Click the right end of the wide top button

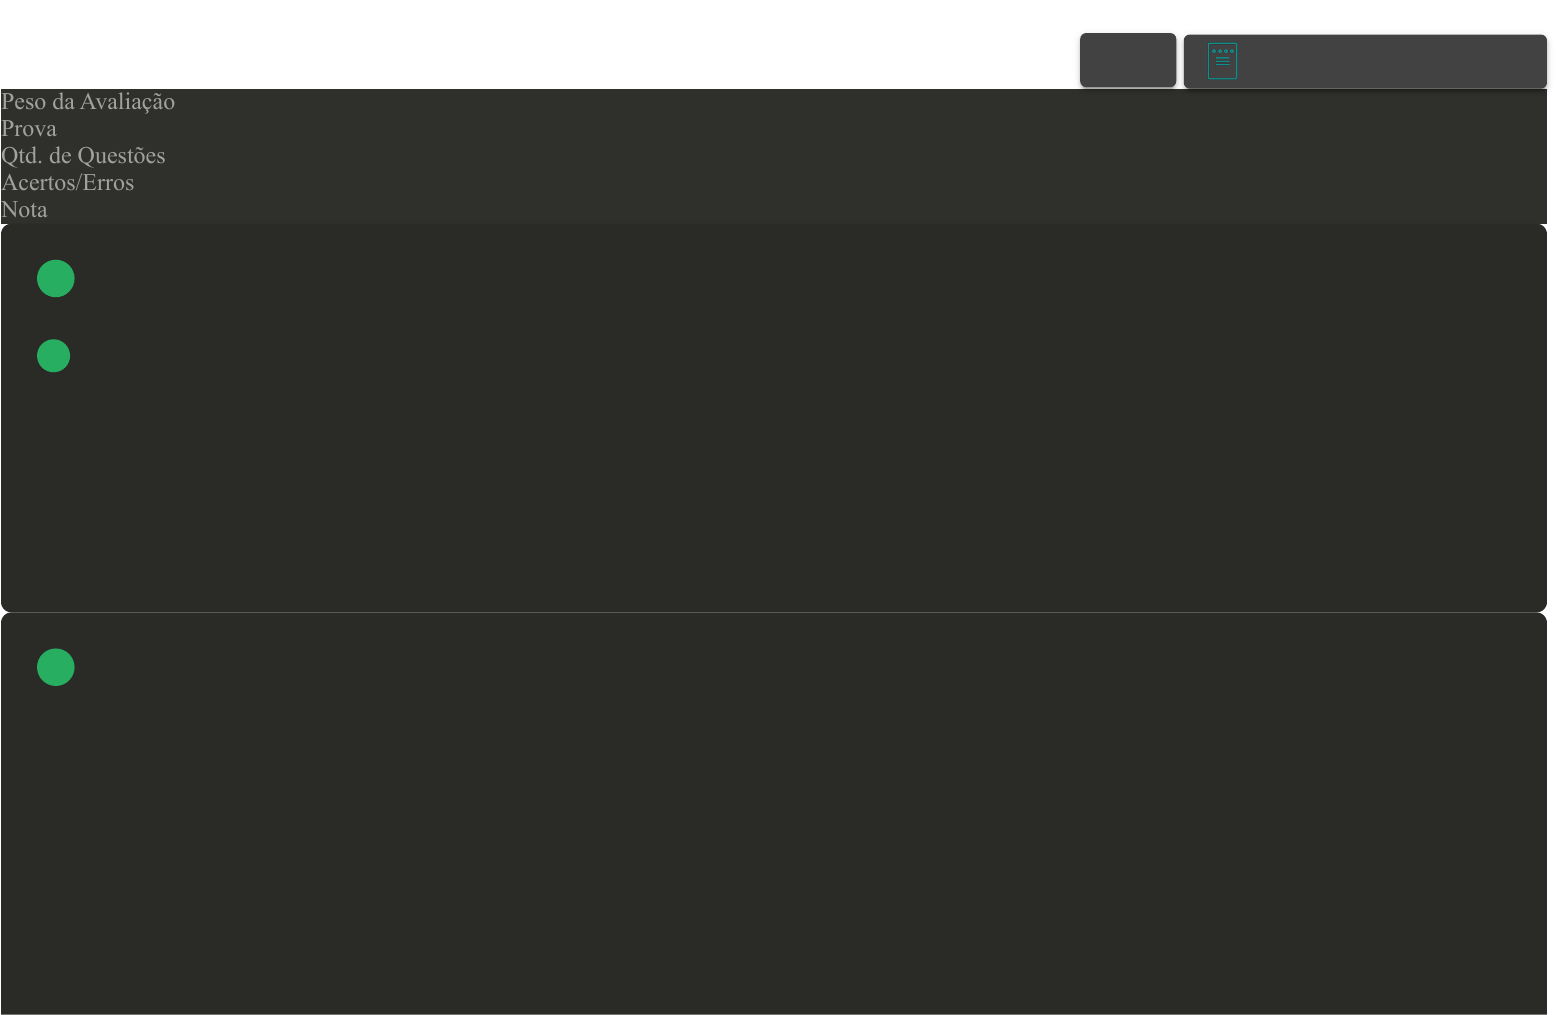(x=1500, y=61)
